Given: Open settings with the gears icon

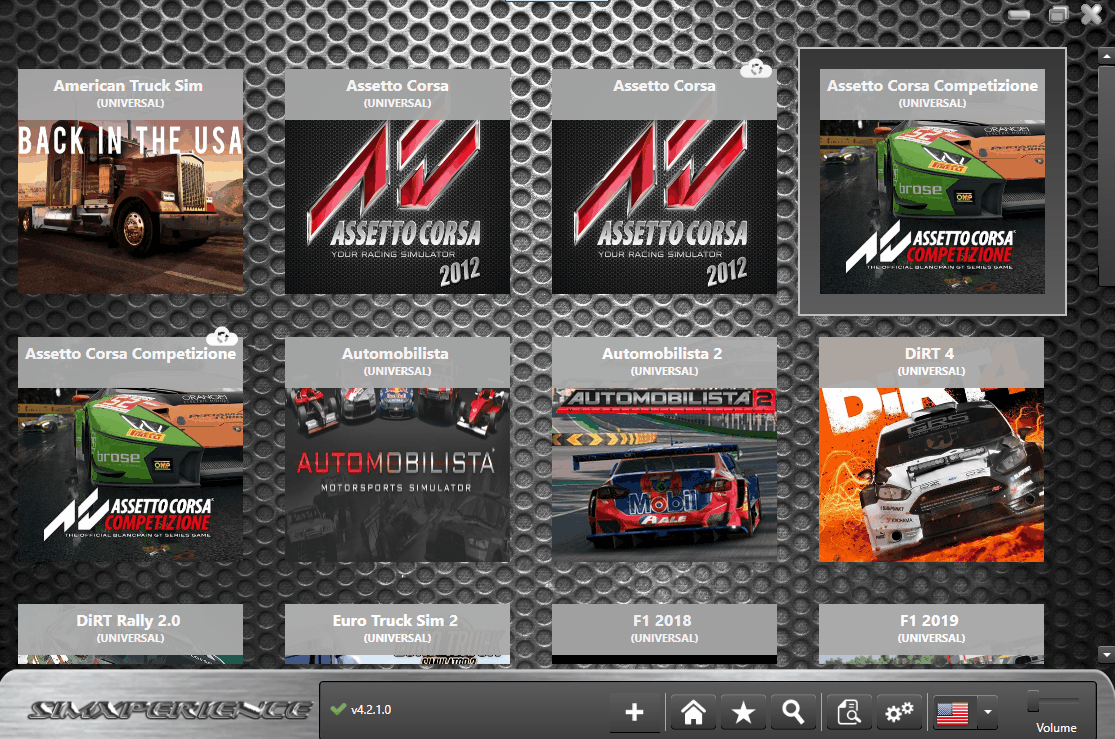Looking at the screenshot, I should pos(900,712).
